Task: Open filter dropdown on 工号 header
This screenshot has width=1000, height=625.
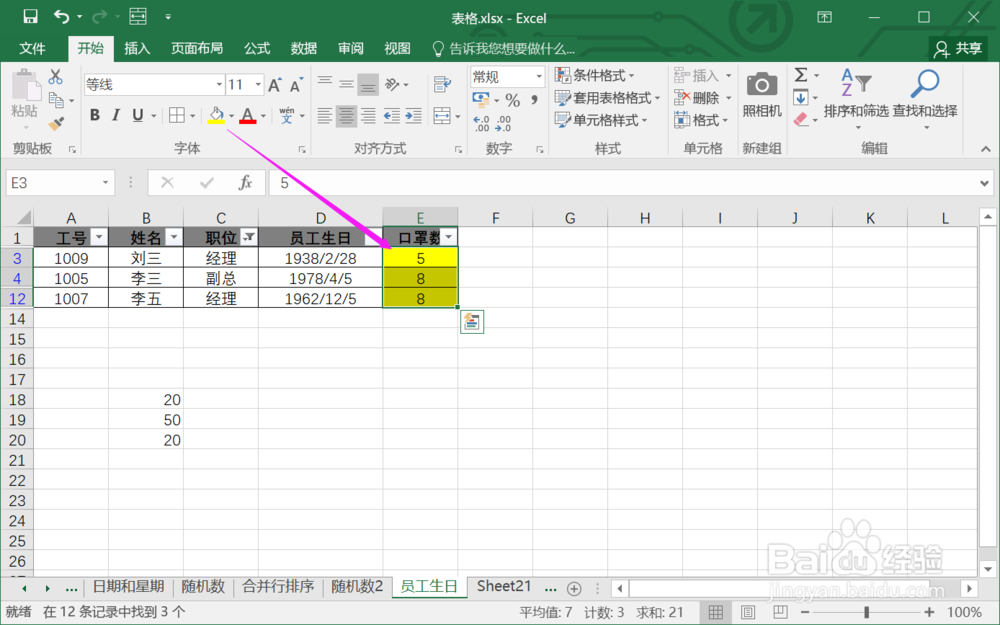Action: (x=99, y=237)
